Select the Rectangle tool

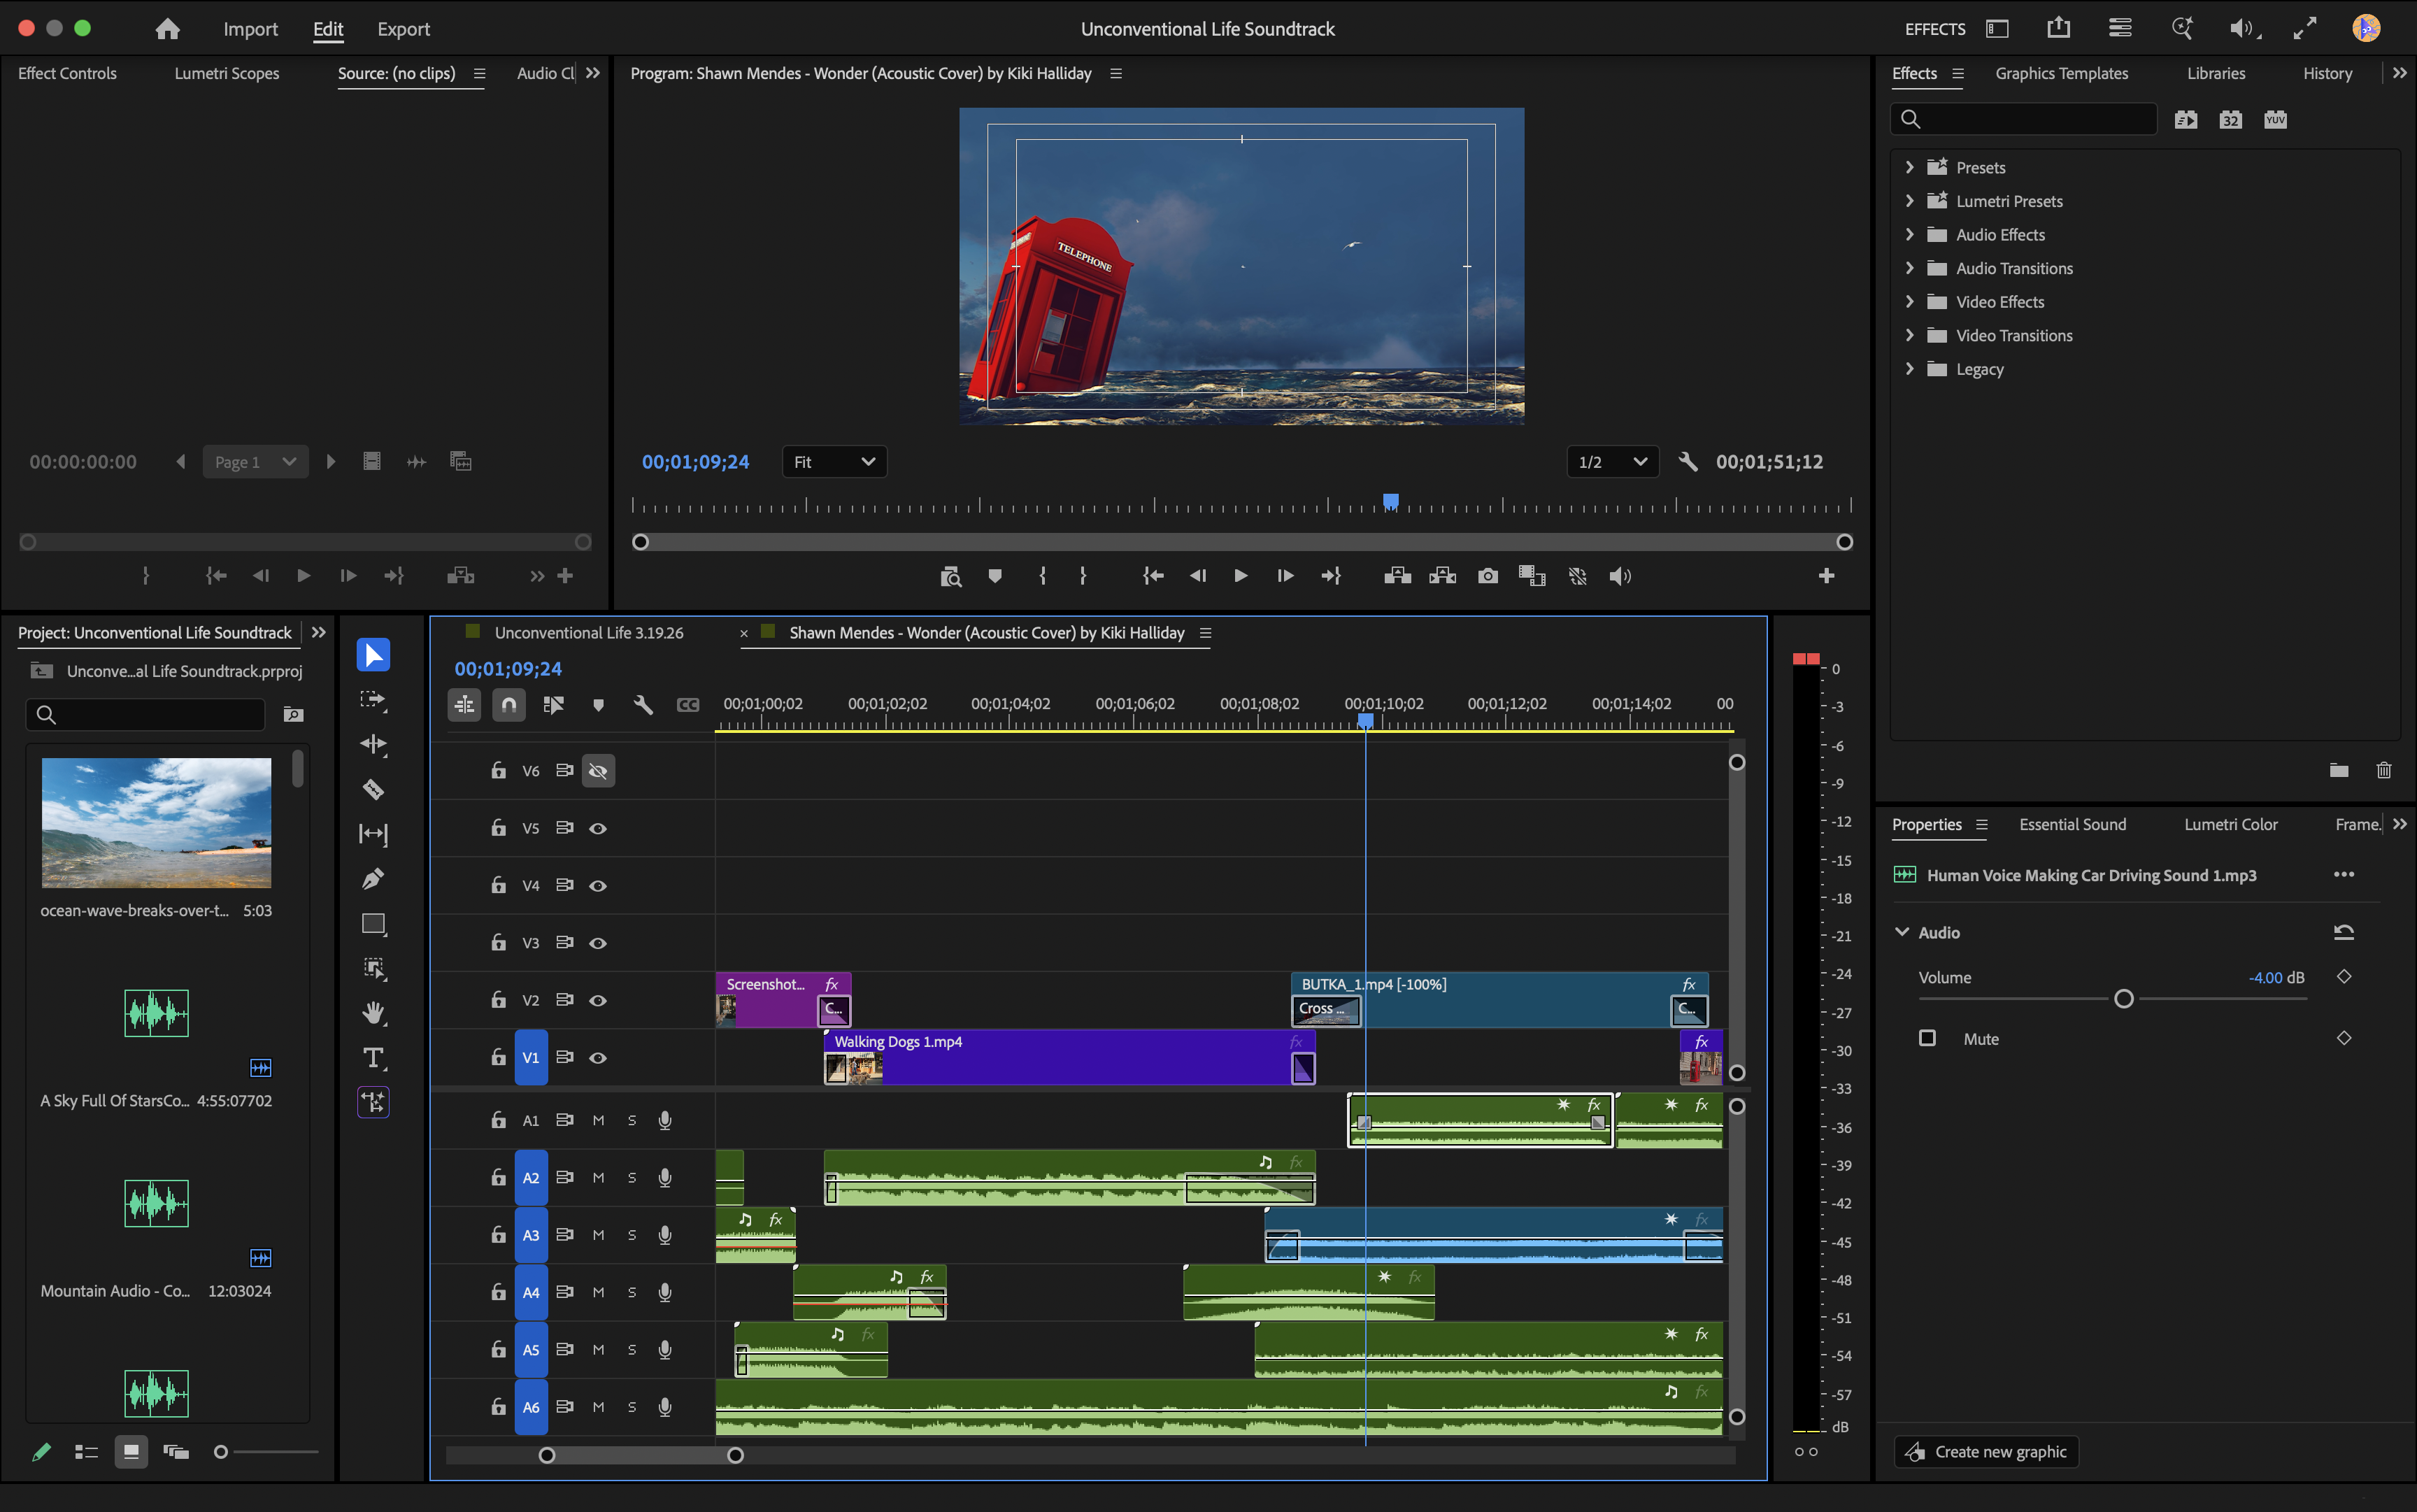(x=373, y=923)
